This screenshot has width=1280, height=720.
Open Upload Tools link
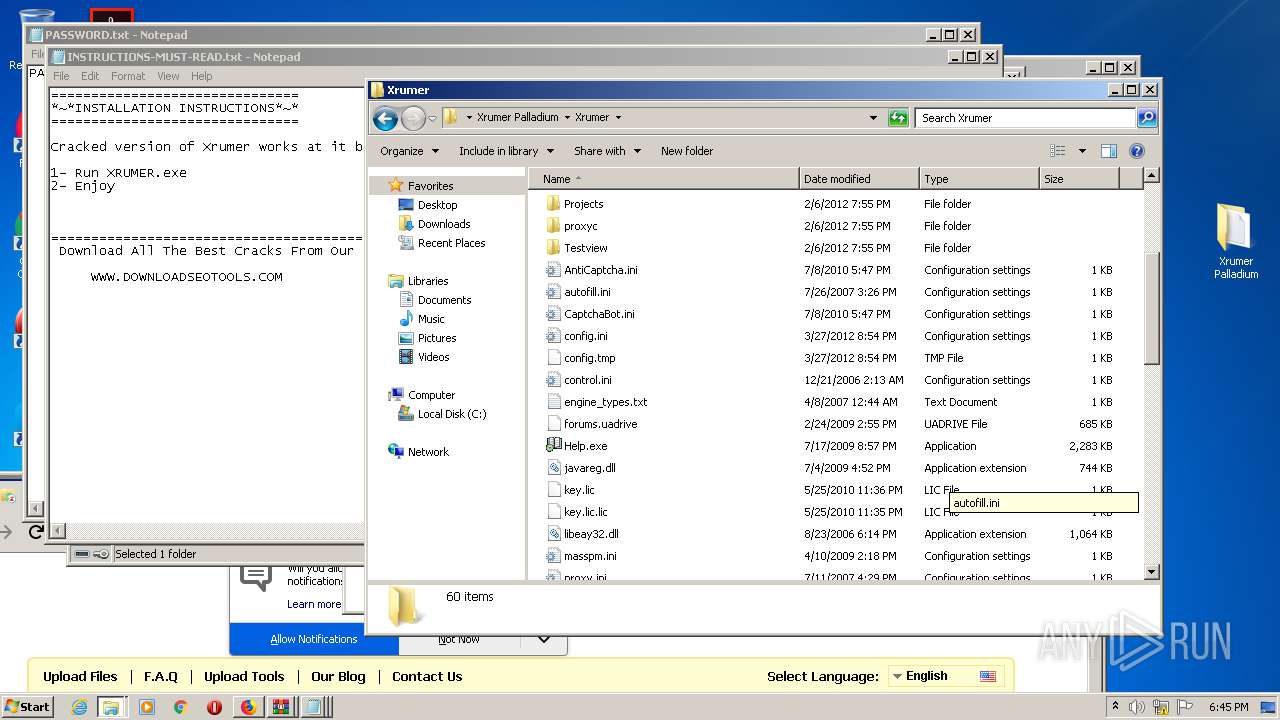[x=244, y=676]
